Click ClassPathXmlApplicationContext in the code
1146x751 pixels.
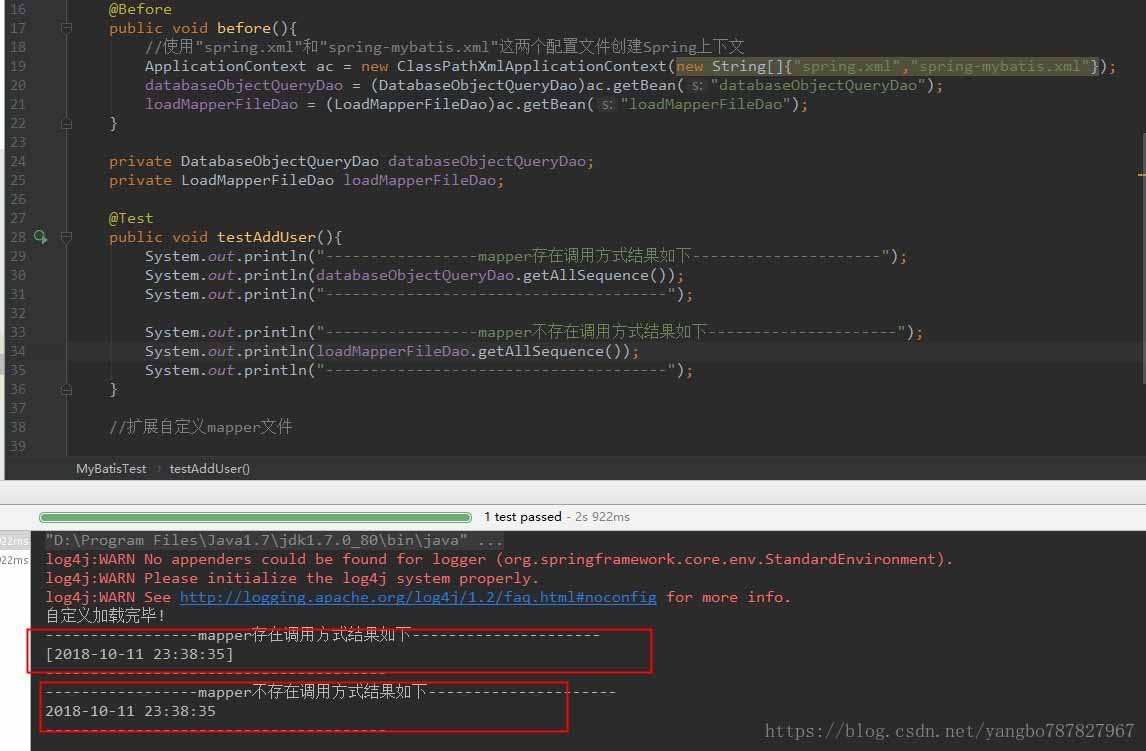[531, 66]
